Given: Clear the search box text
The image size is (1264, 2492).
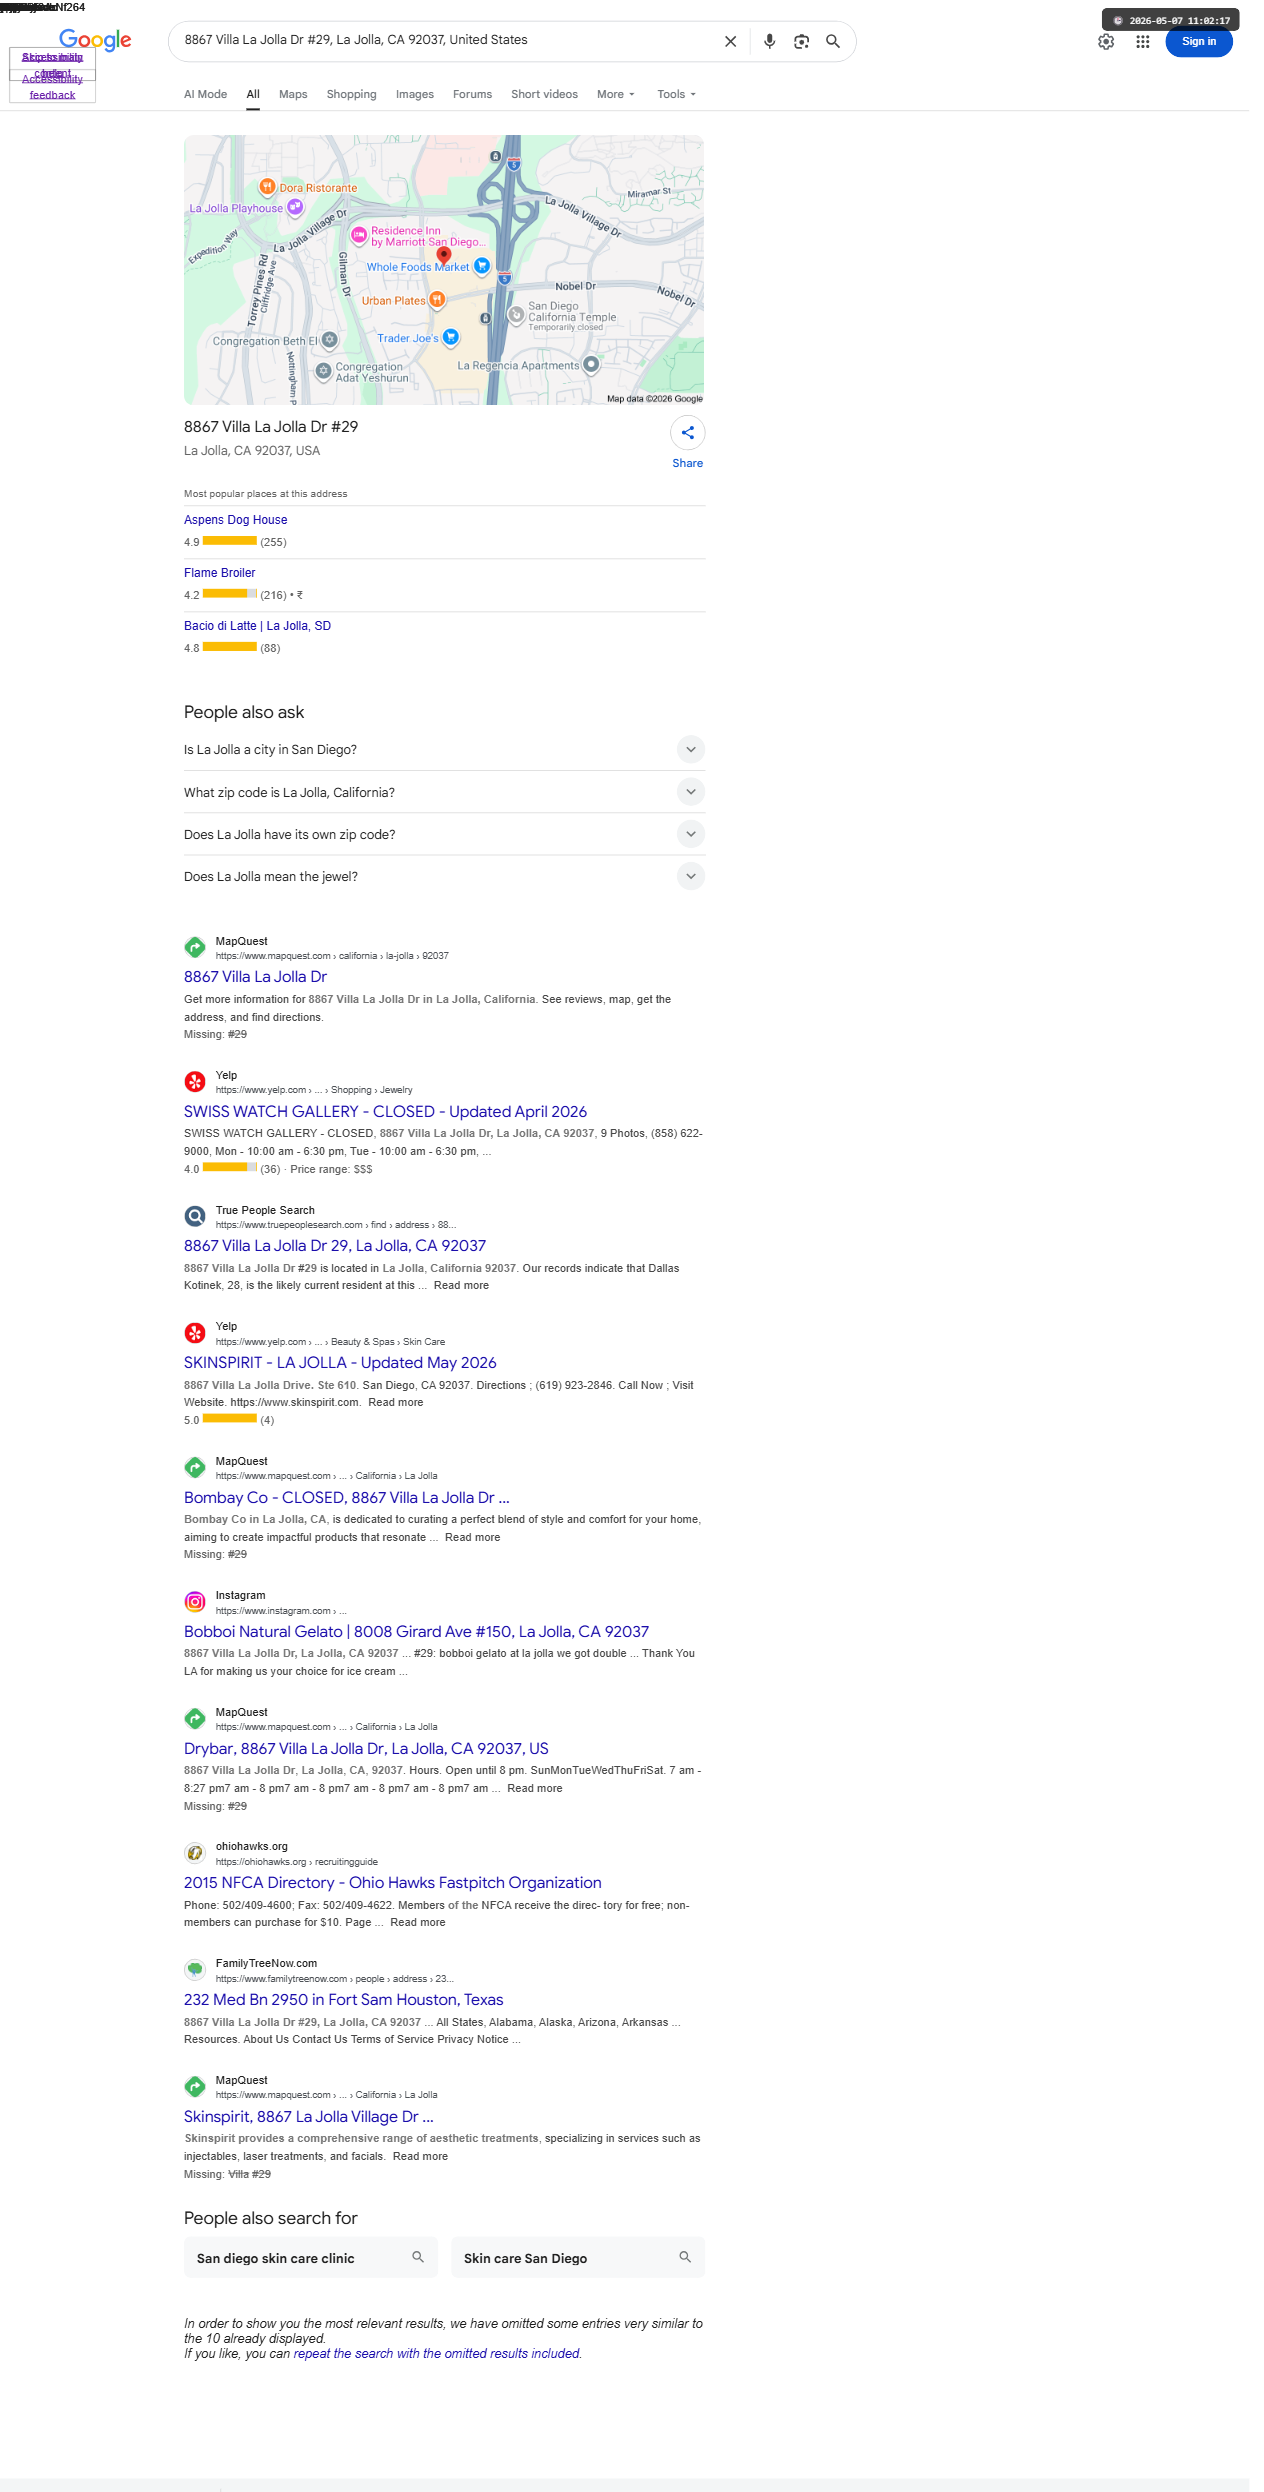Looking at the screenshot, I should point(730,41).
